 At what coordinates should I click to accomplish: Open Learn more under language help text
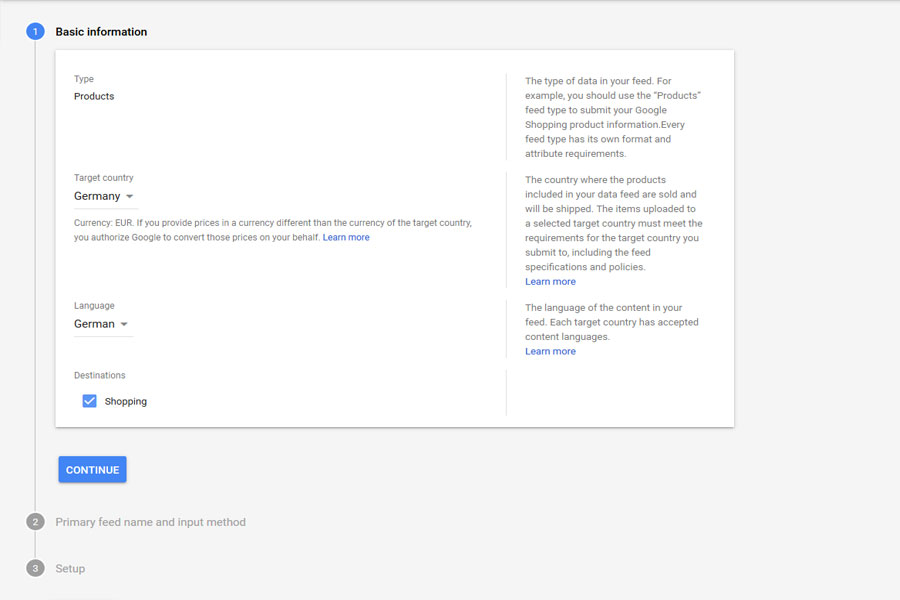point(550,351)
